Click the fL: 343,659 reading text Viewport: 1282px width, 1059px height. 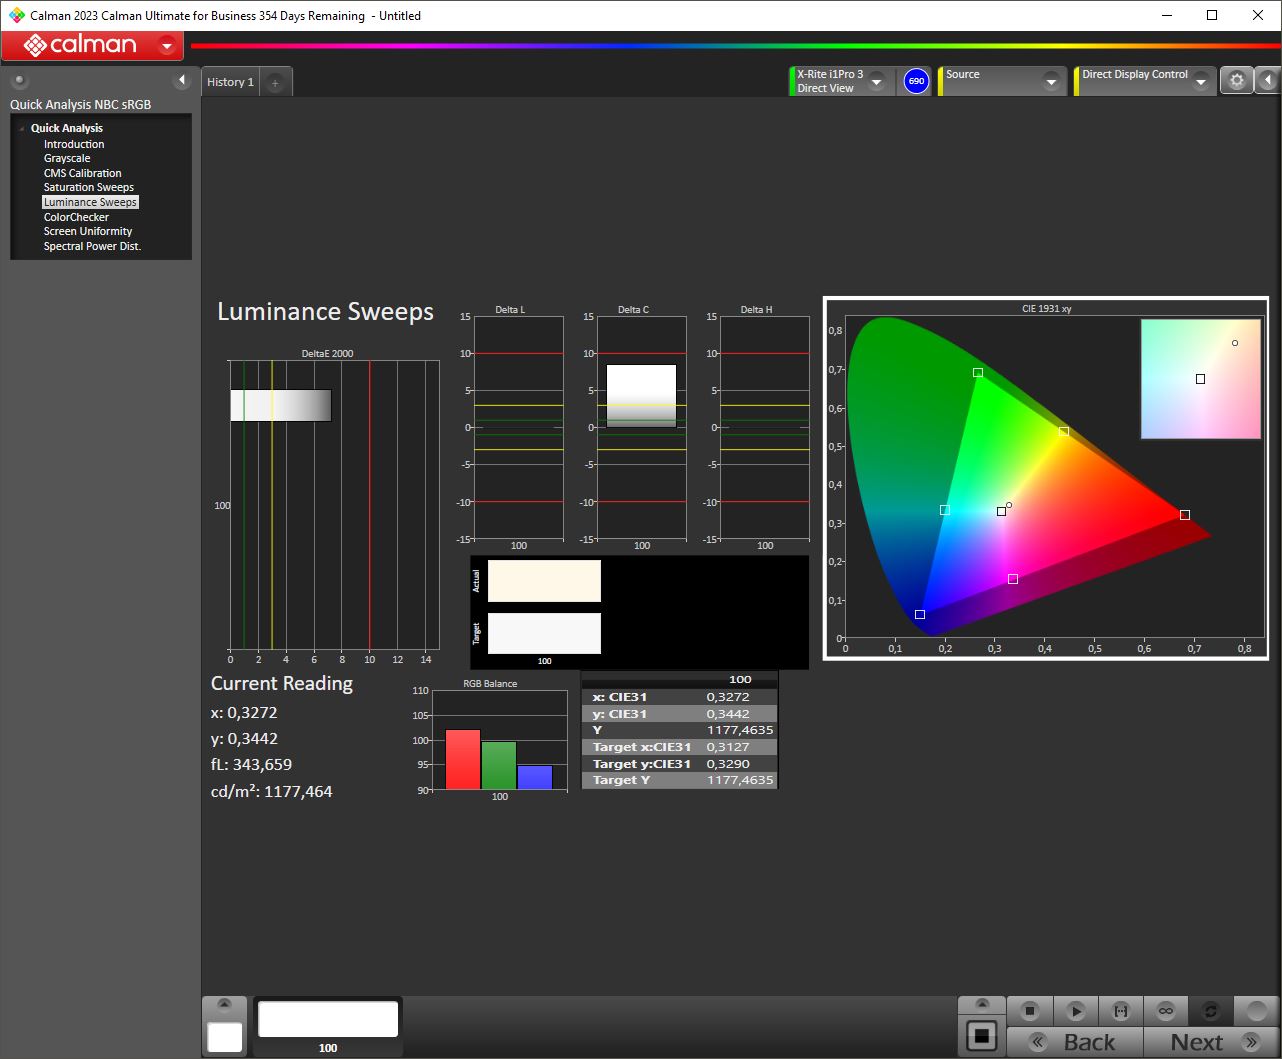(x=251, y=764)
